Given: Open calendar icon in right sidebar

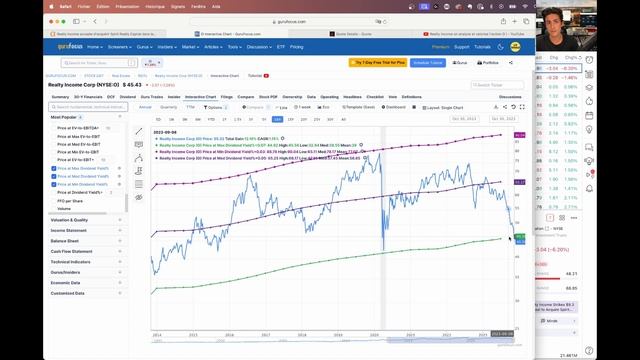Looking at the screenshot, I should pos(589,116).
